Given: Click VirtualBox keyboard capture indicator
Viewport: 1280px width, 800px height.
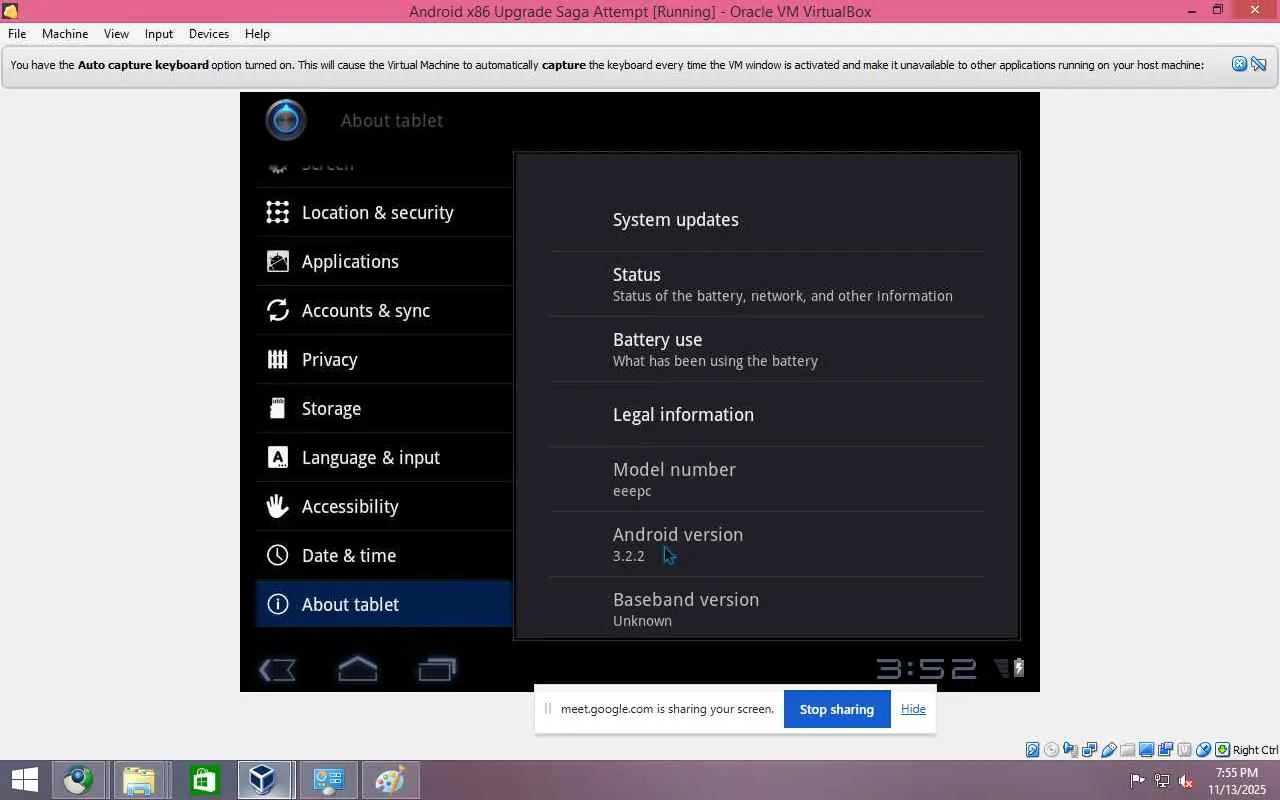Looking at the screenshot, I should pyautogui.click(x=1222, y=750).
